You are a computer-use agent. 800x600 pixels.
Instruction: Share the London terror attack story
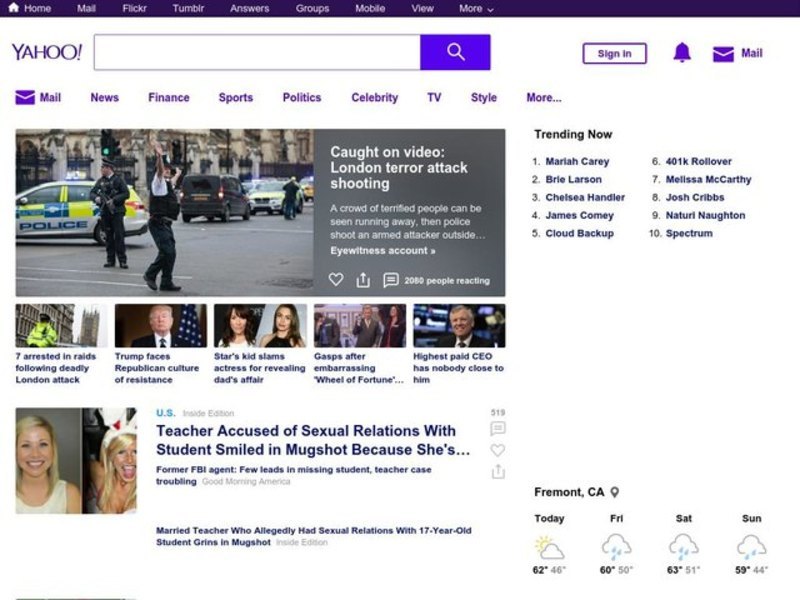363,280
